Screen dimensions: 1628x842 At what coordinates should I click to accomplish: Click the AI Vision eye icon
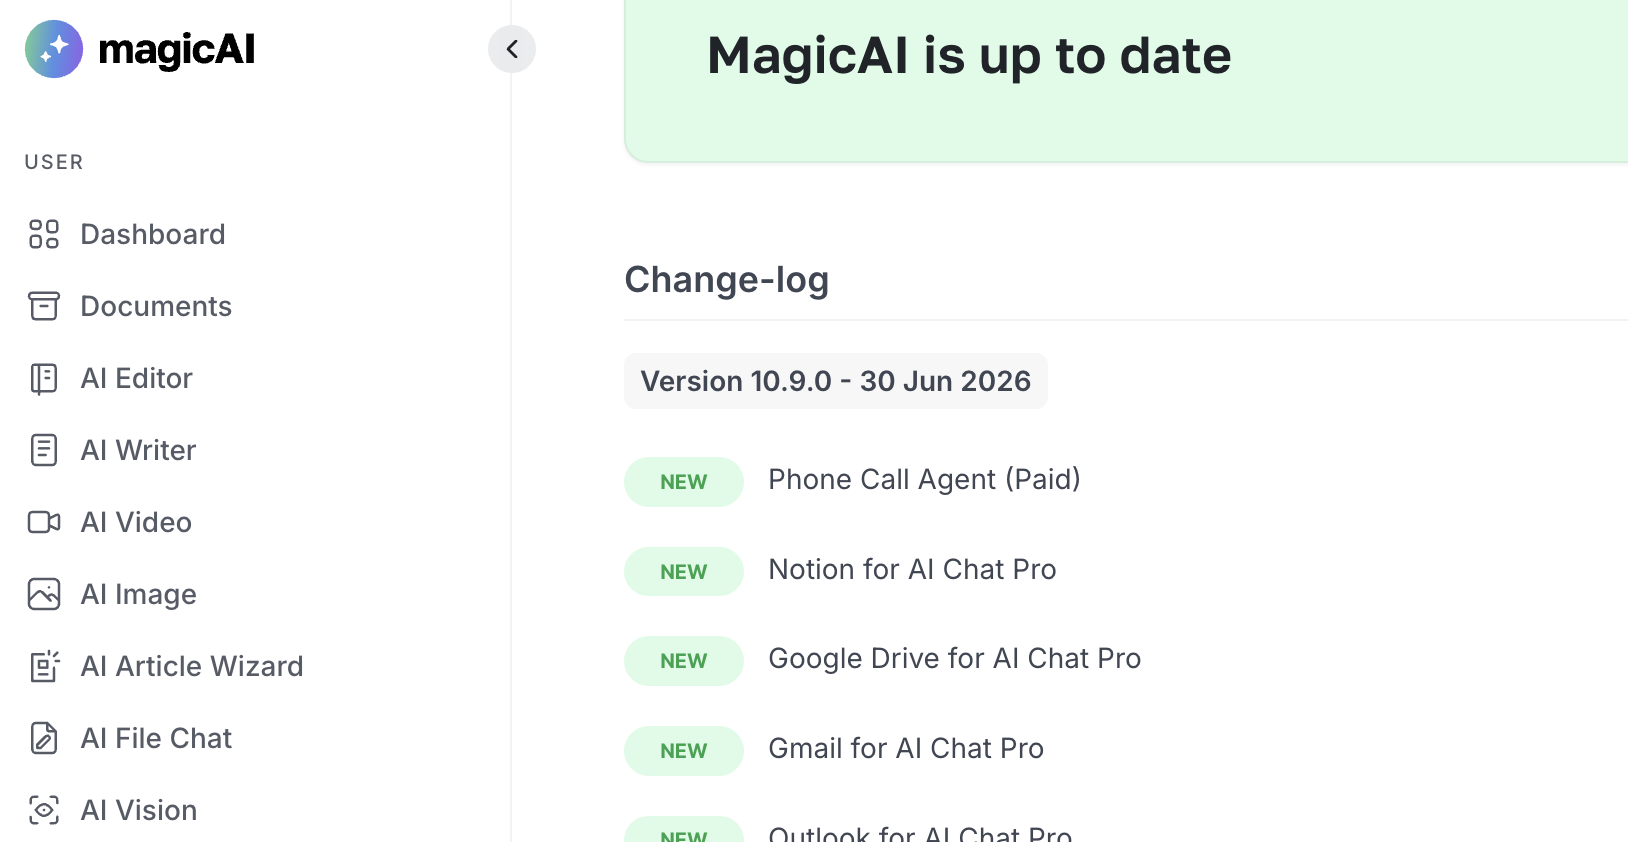pyautogui.click(x=44, y=810)
